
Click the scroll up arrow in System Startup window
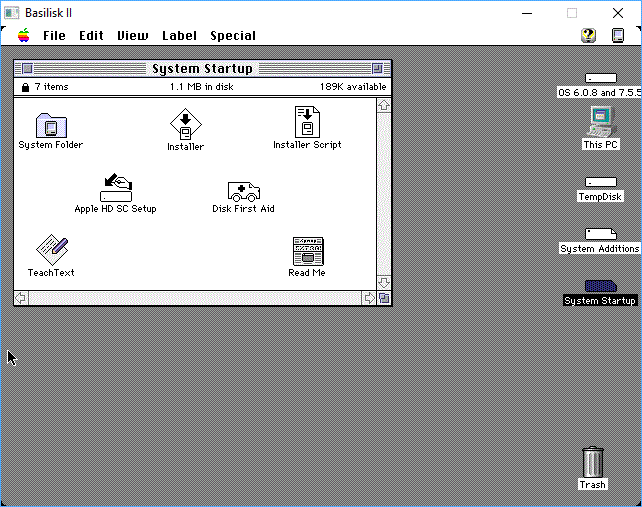tap(384, 106)
